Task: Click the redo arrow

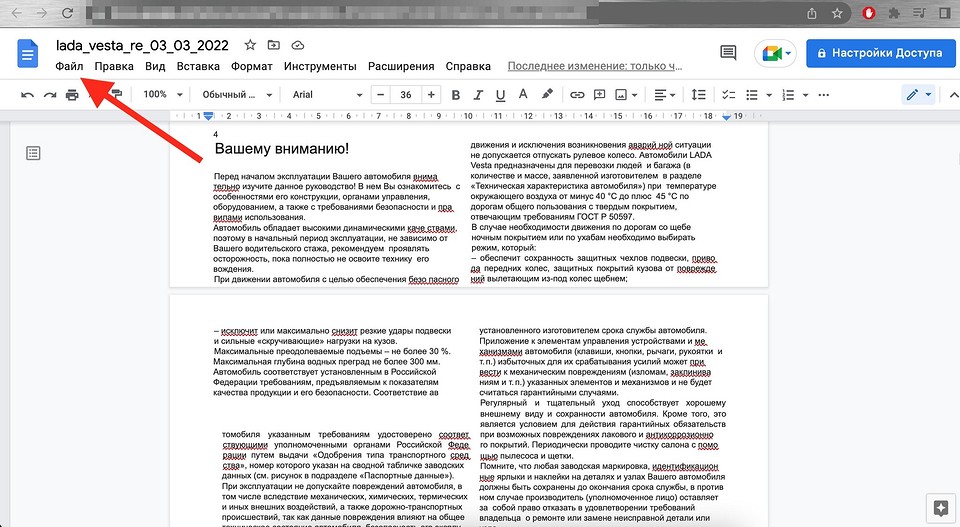Action: click(49, 95)
